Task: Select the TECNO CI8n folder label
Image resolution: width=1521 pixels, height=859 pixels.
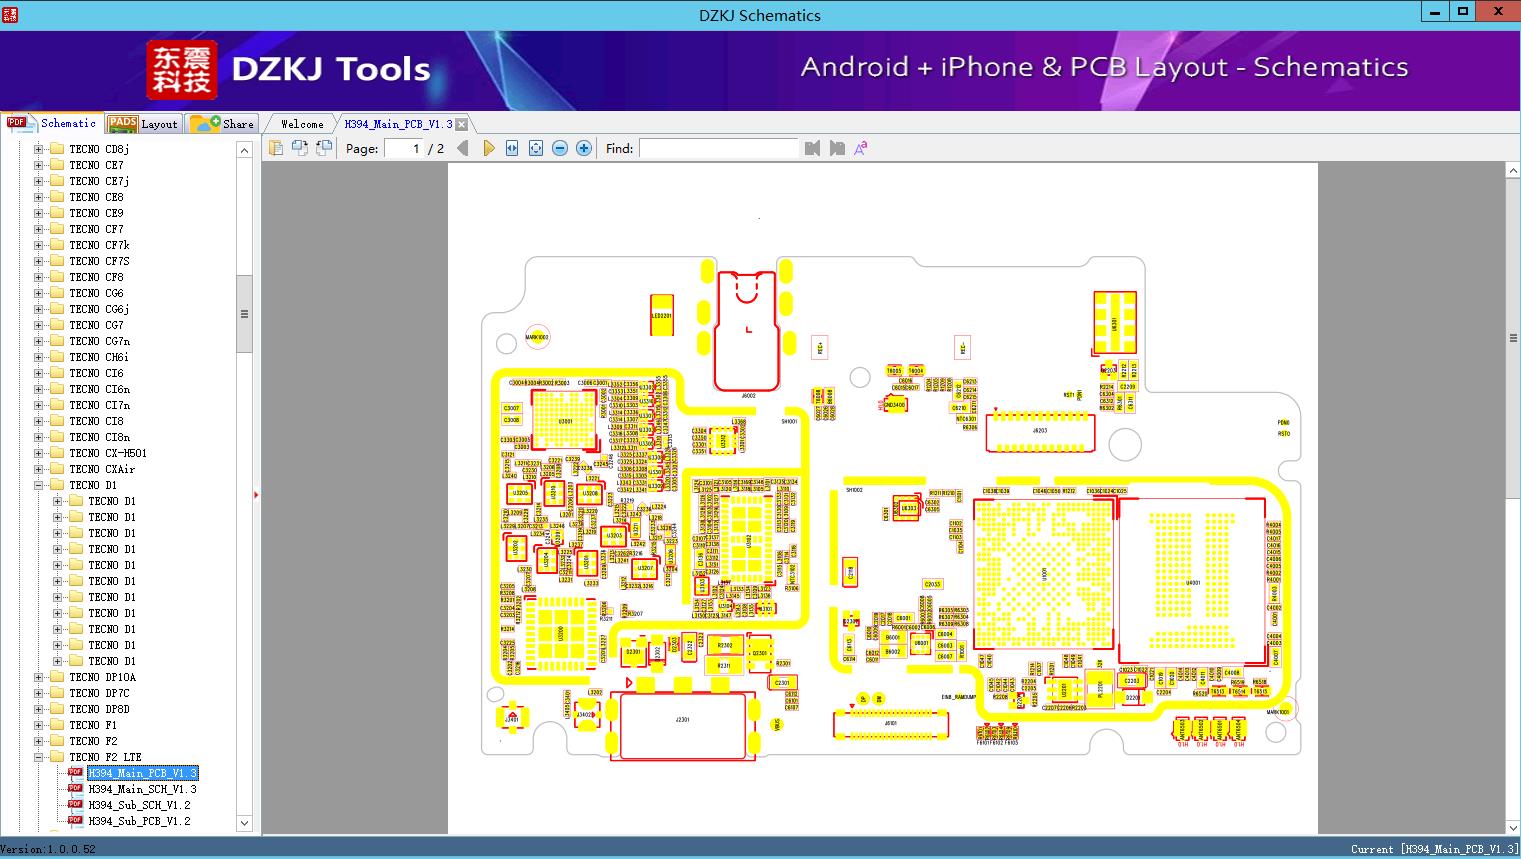Action: (x=99, y=437)
